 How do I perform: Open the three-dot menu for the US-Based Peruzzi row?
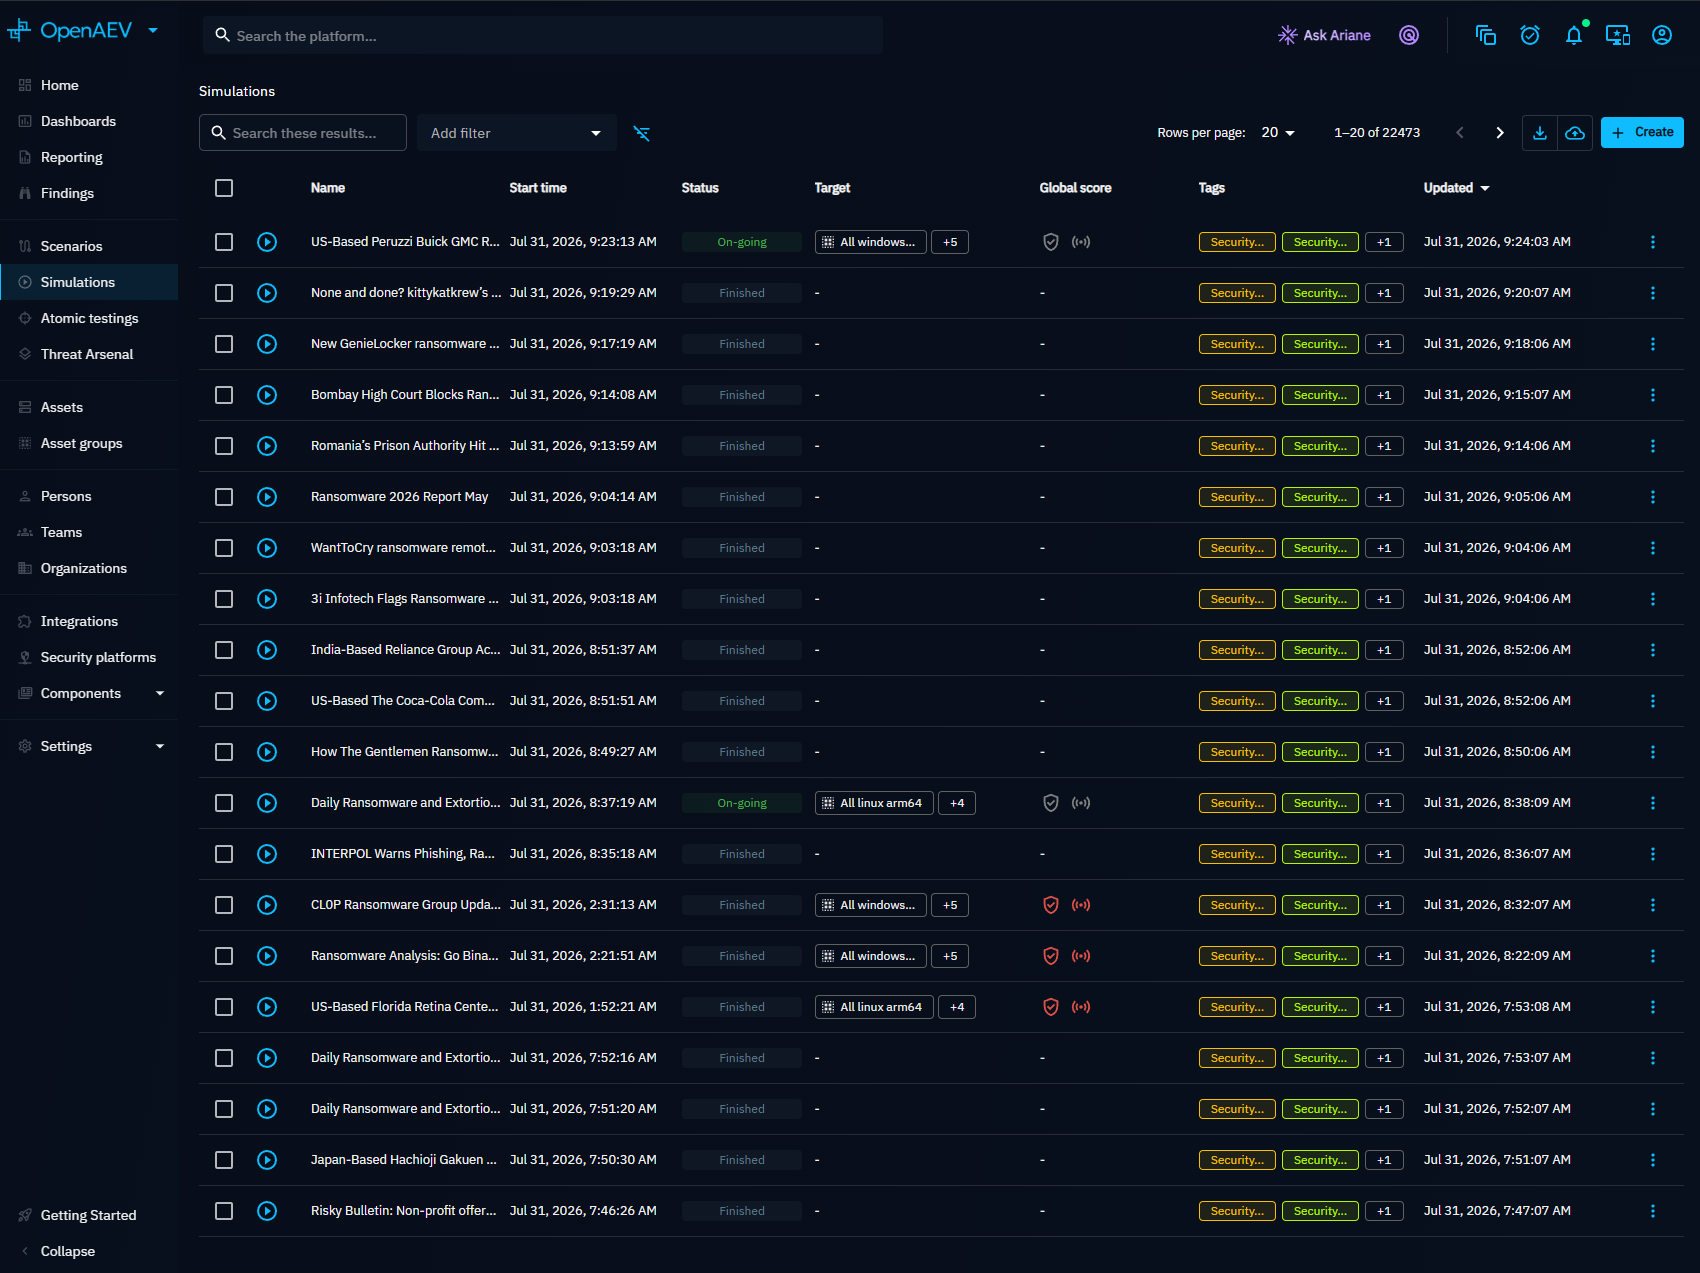pyautogui.click(x=1653, y=242)
